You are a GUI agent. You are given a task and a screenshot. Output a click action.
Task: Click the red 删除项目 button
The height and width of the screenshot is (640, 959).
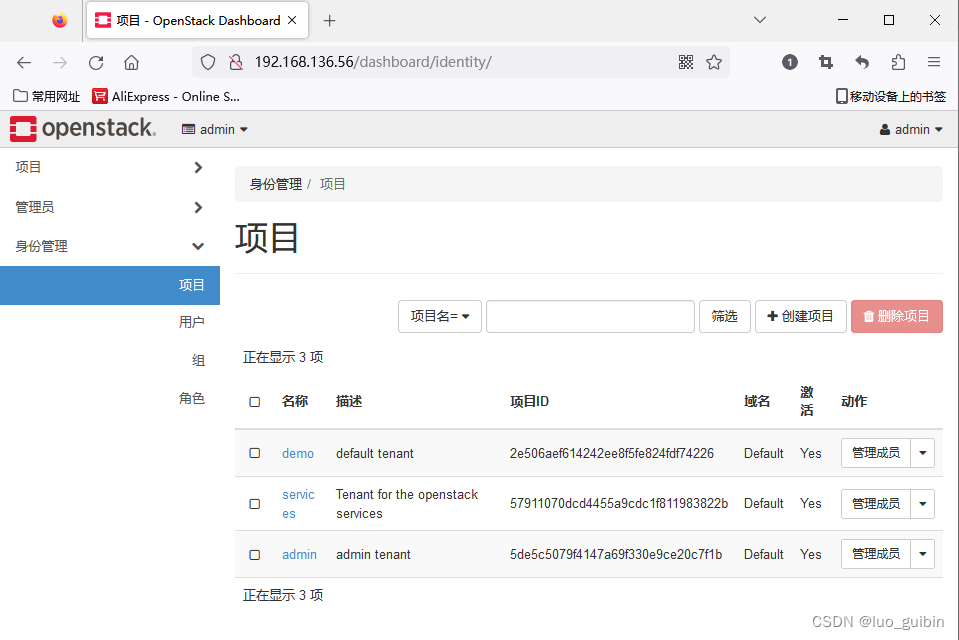pyautogui.click(x=896, y=316)
